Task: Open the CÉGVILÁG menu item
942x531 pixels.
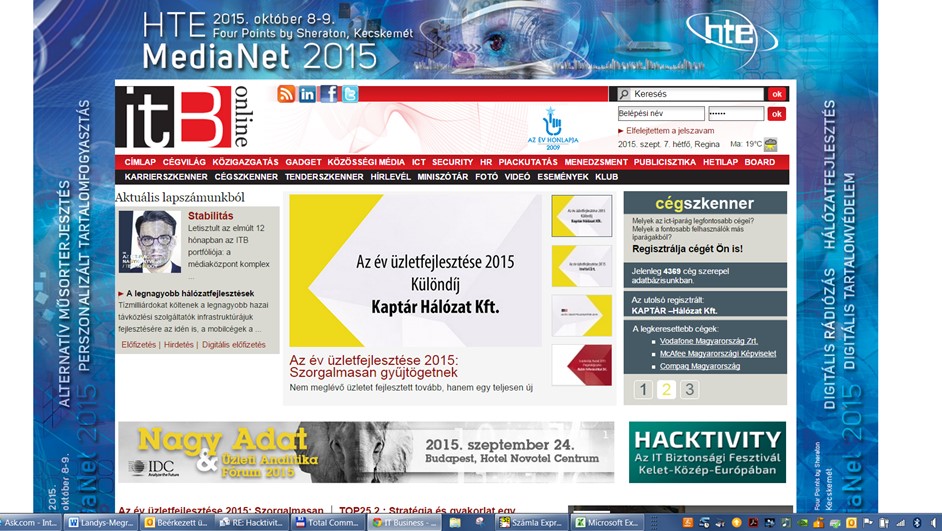Action: point(184,162)
